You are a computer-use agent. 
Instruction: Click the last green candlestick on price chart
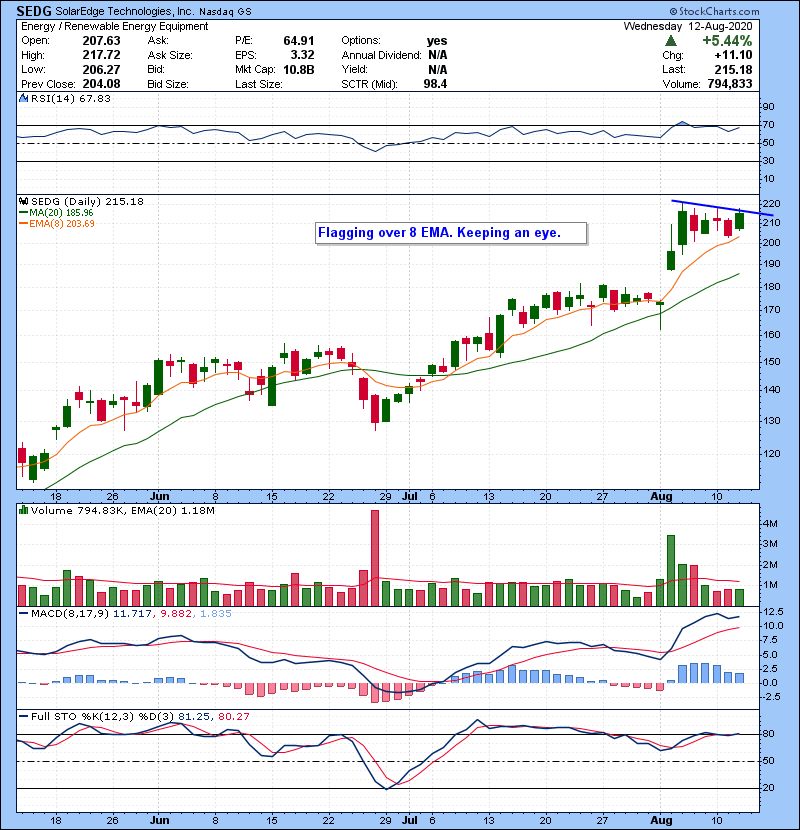(740, 221)
